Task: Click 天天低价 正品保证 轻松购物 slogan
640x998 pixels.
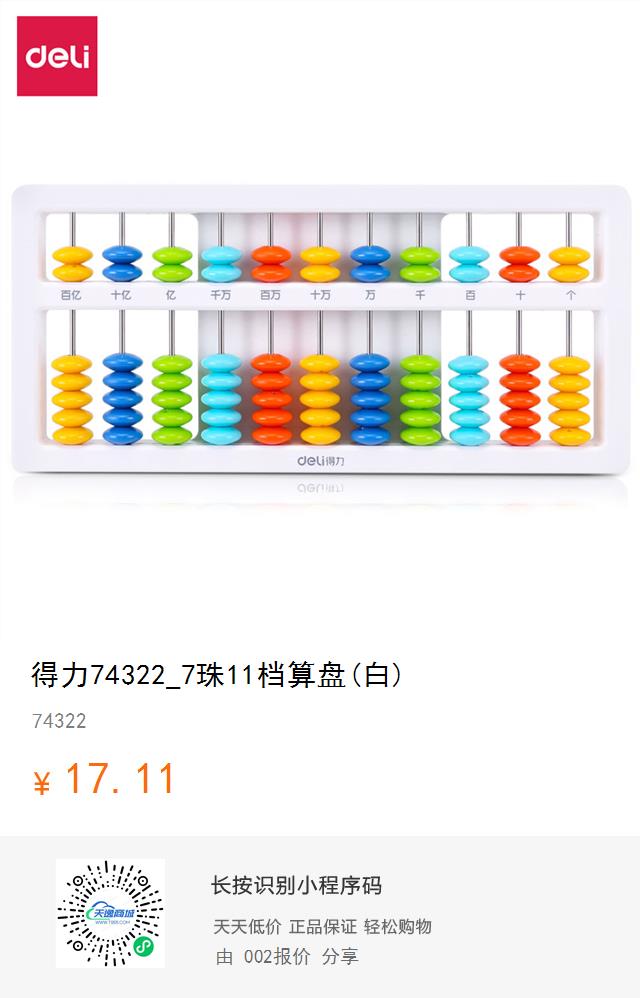Action: 323,926
